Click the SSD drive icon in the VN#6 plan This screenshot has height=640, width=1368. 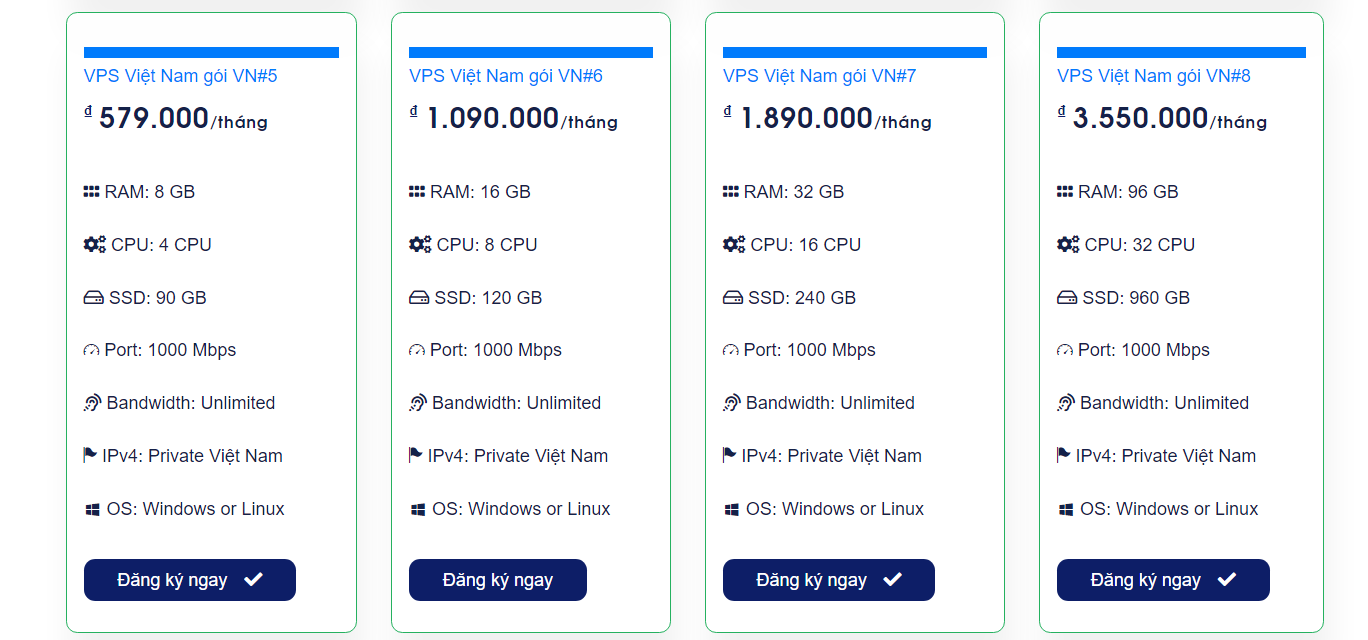419,298
